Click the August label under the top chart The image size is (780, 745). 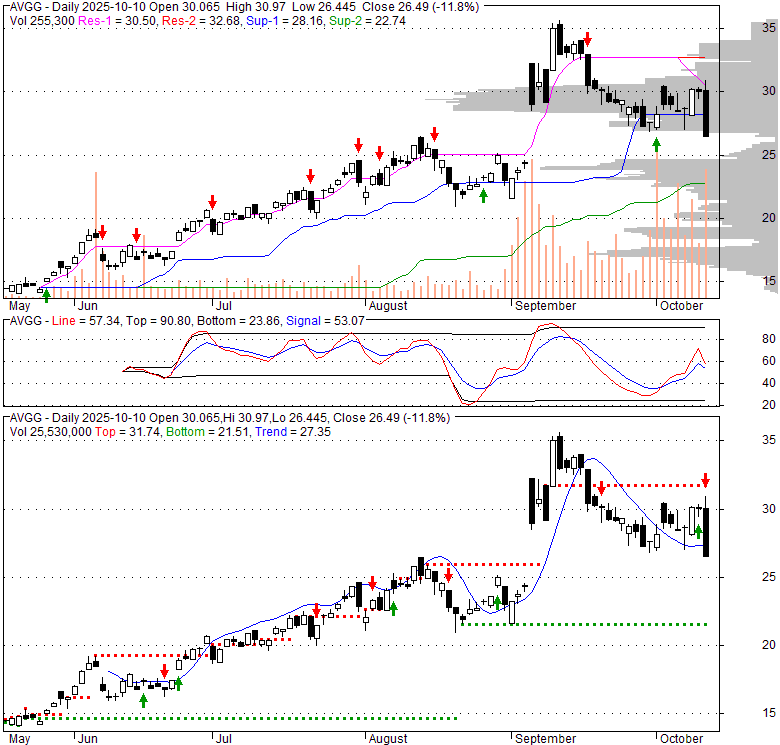point(388,306)
